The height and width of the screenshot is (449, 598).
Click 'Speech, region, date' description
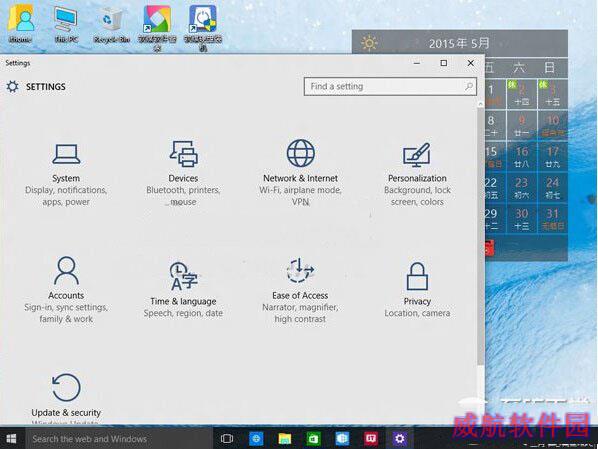(183, 313)
